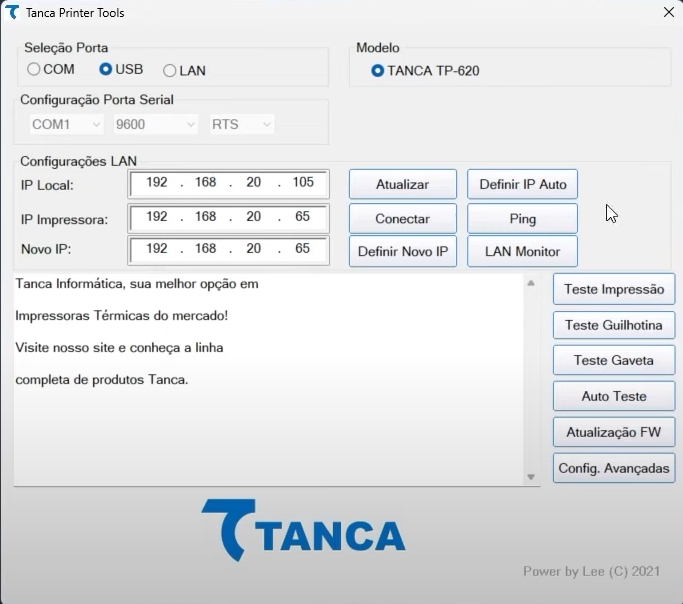Open the RTS flow control dropdown
The image size is (683, 604).
tap(242, 125)
